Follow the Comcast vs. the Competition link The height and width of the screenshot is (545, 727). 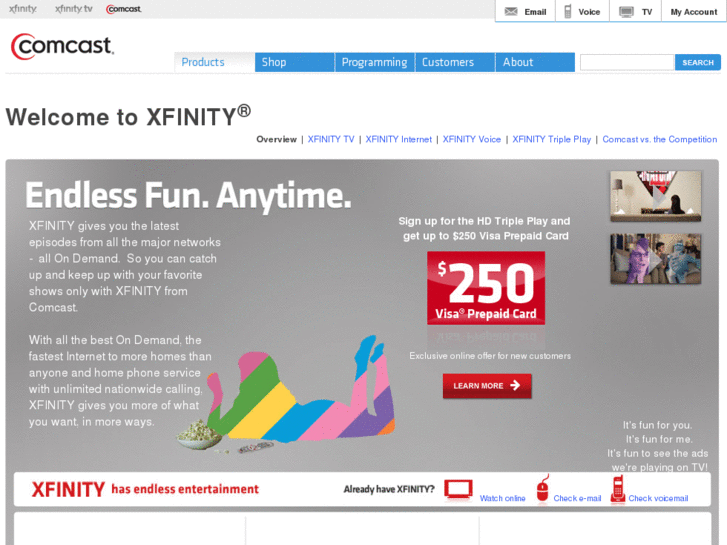point(659,139)
